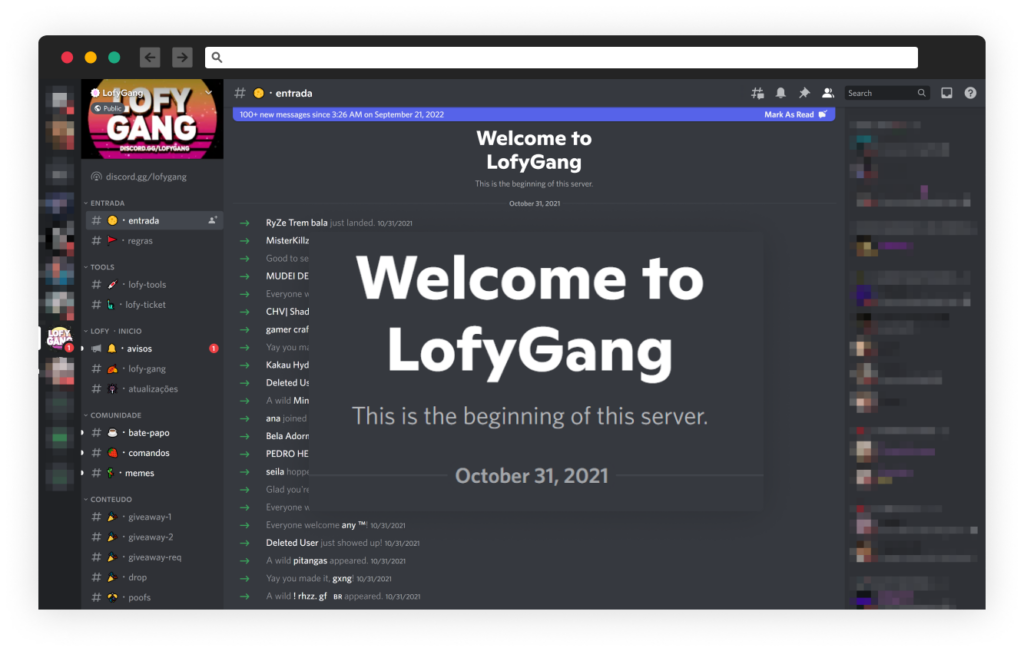Open the Threads icon in channel header
This screenshot has width=1024, height=651.
757,93
